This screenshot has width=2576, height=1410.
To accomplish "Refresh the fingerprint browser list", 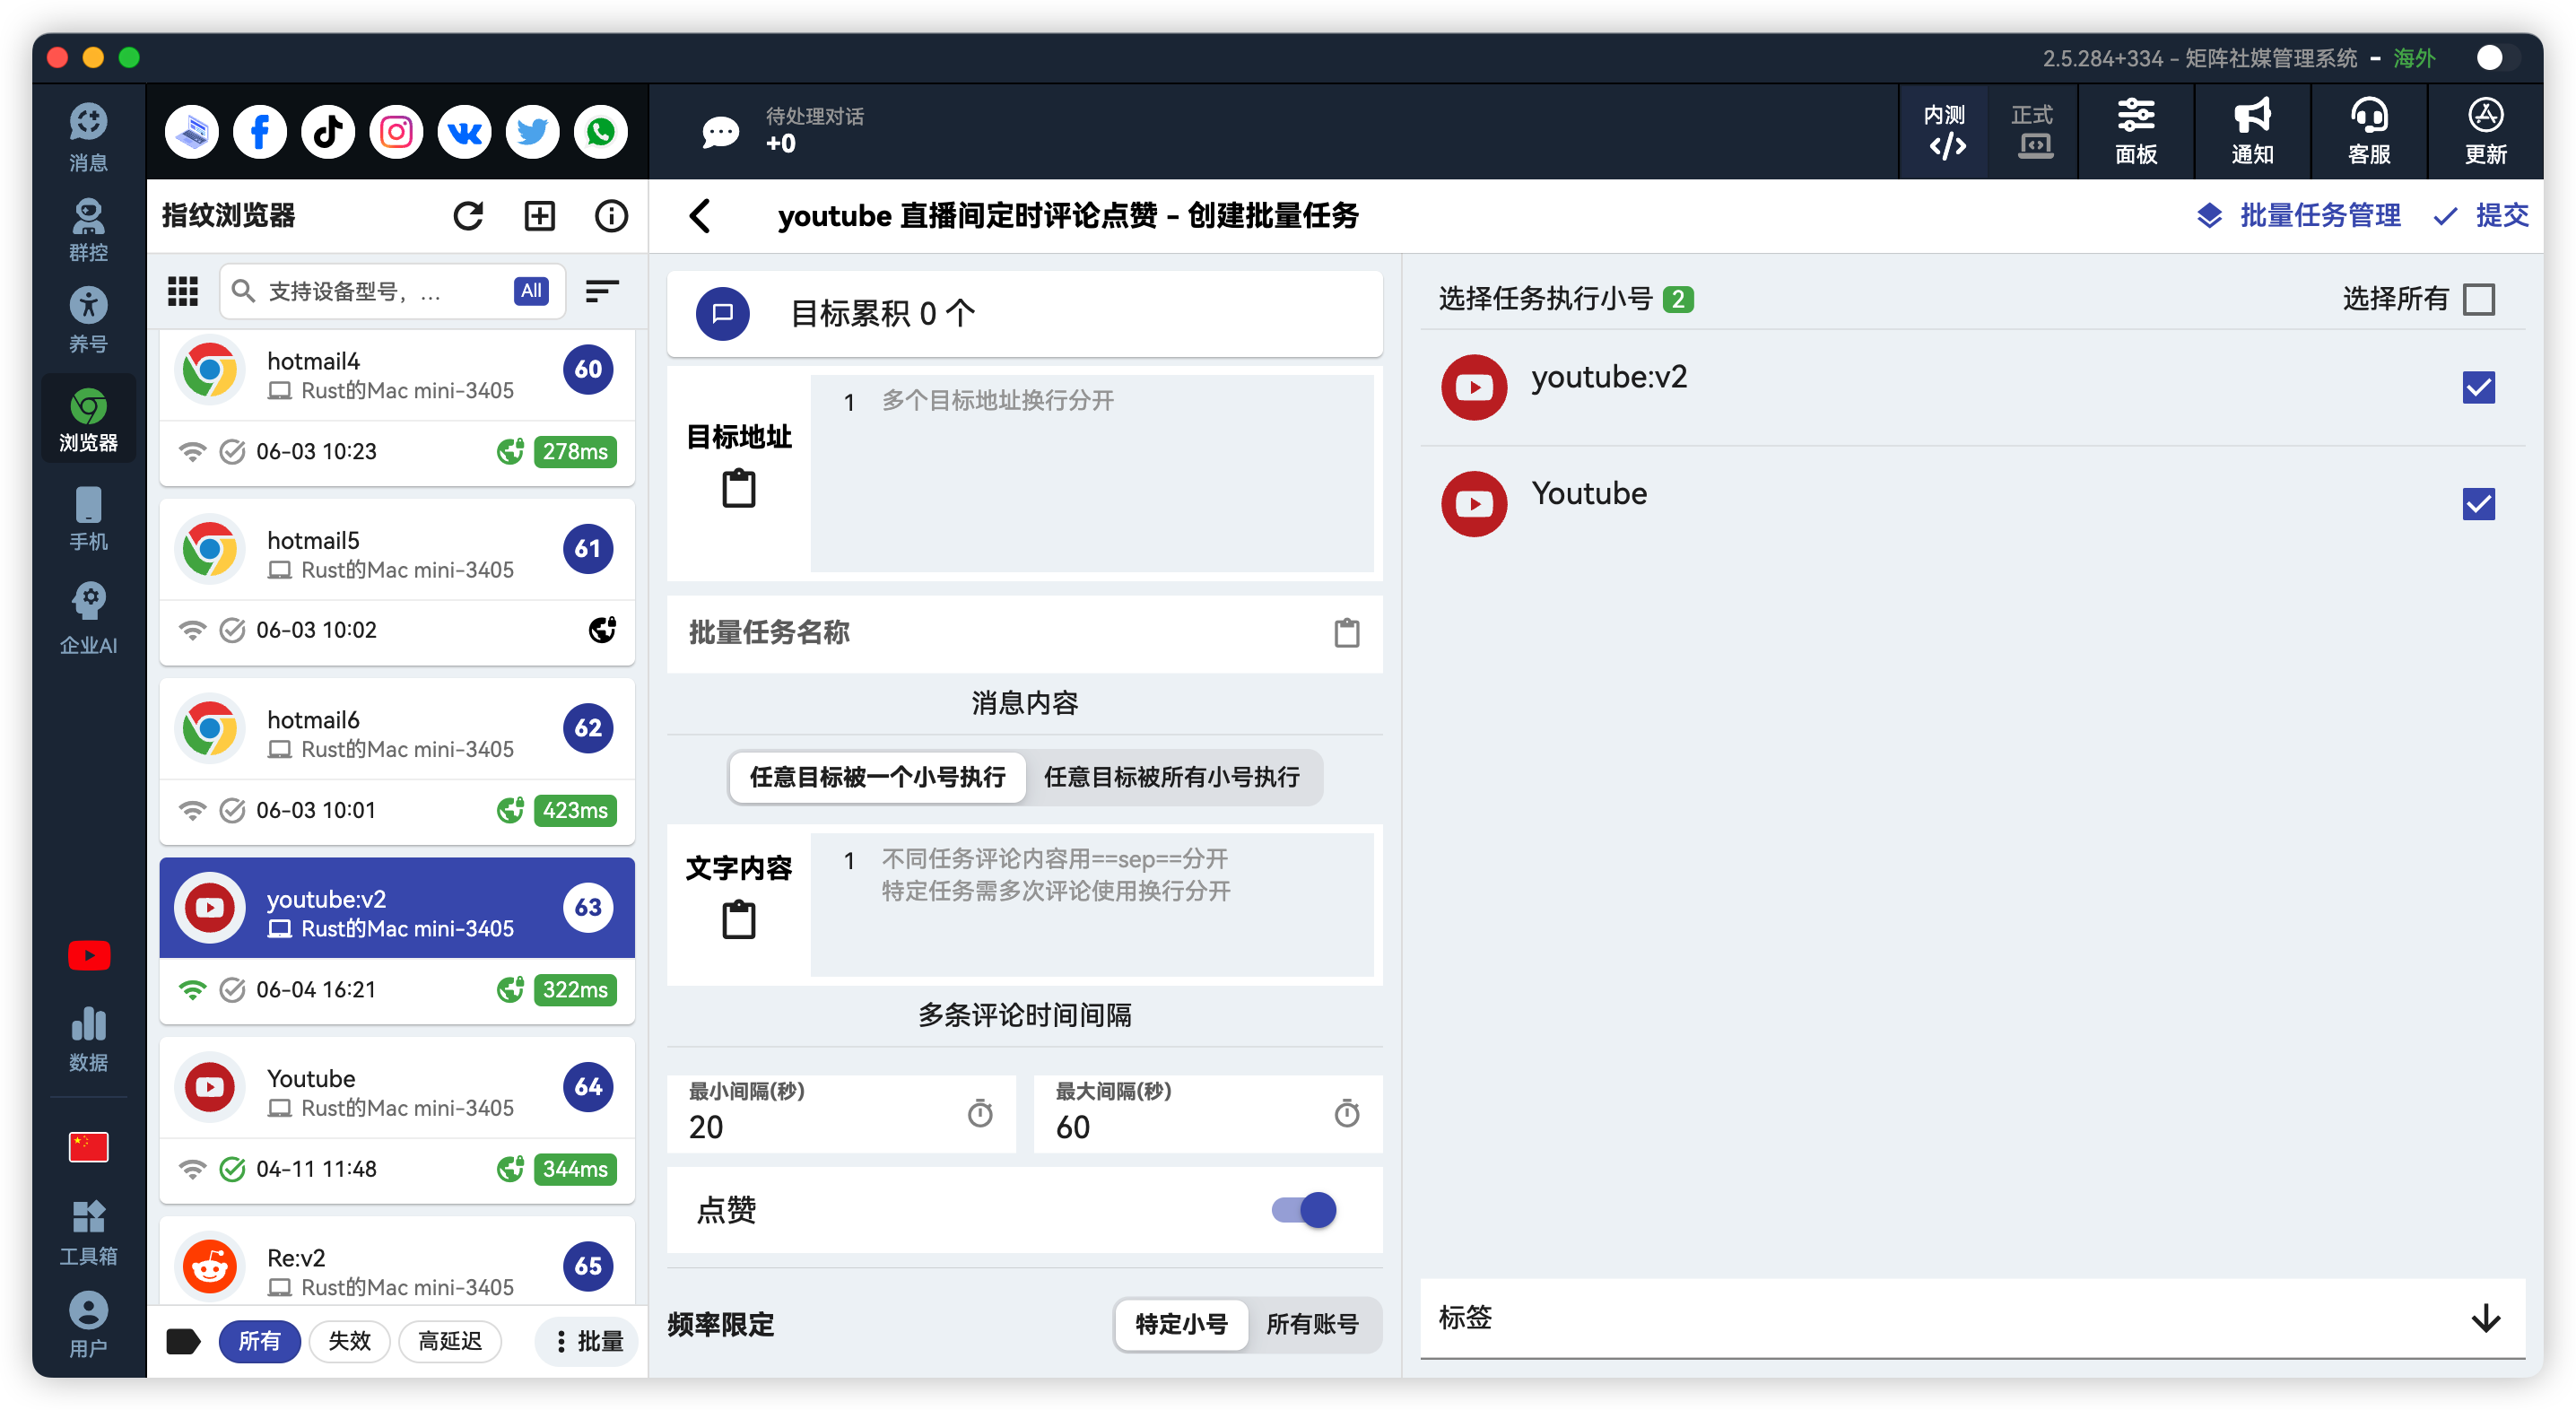I will 468,216.
